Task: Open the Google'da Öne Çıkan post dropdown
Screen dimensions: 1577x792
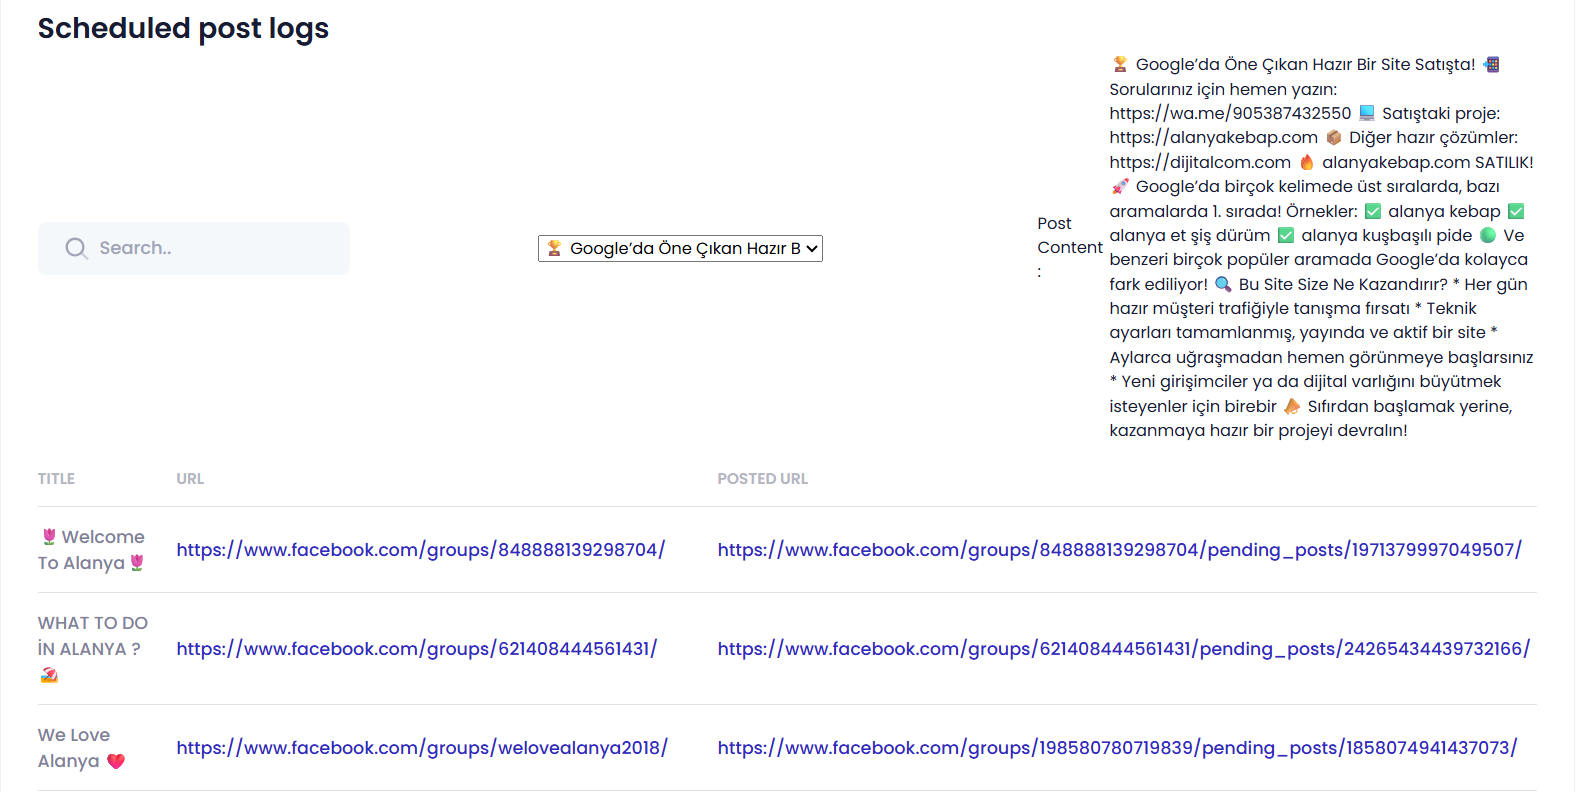Action: click(x=680, y=249)
